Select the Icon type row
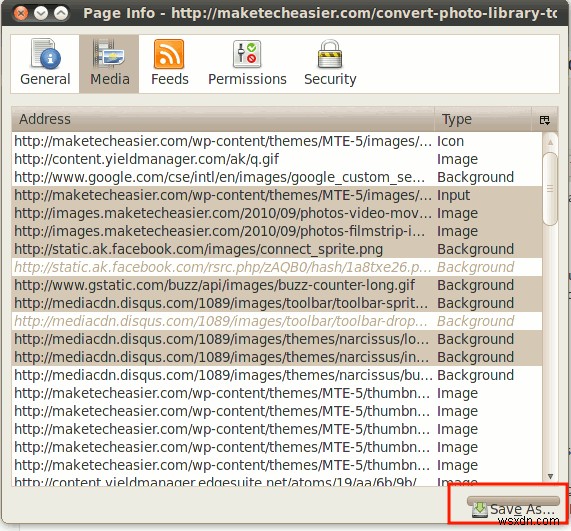 coord(277,141)
